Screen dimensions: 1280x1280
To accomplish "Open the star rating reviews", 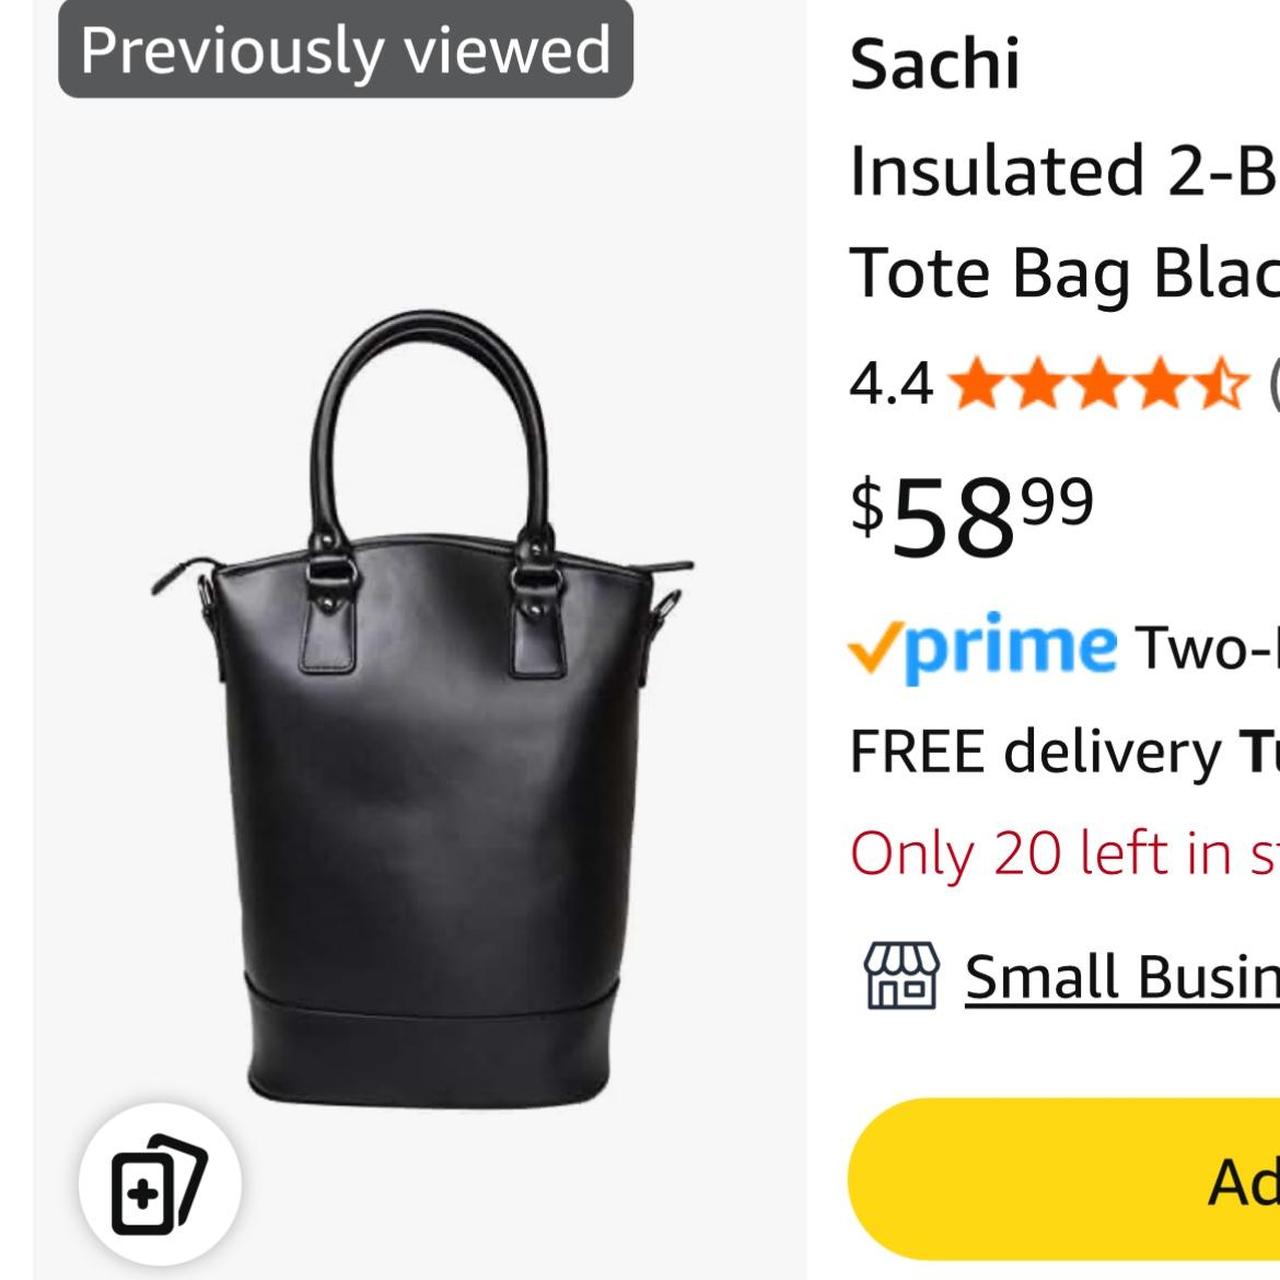I will (1099, 384).
